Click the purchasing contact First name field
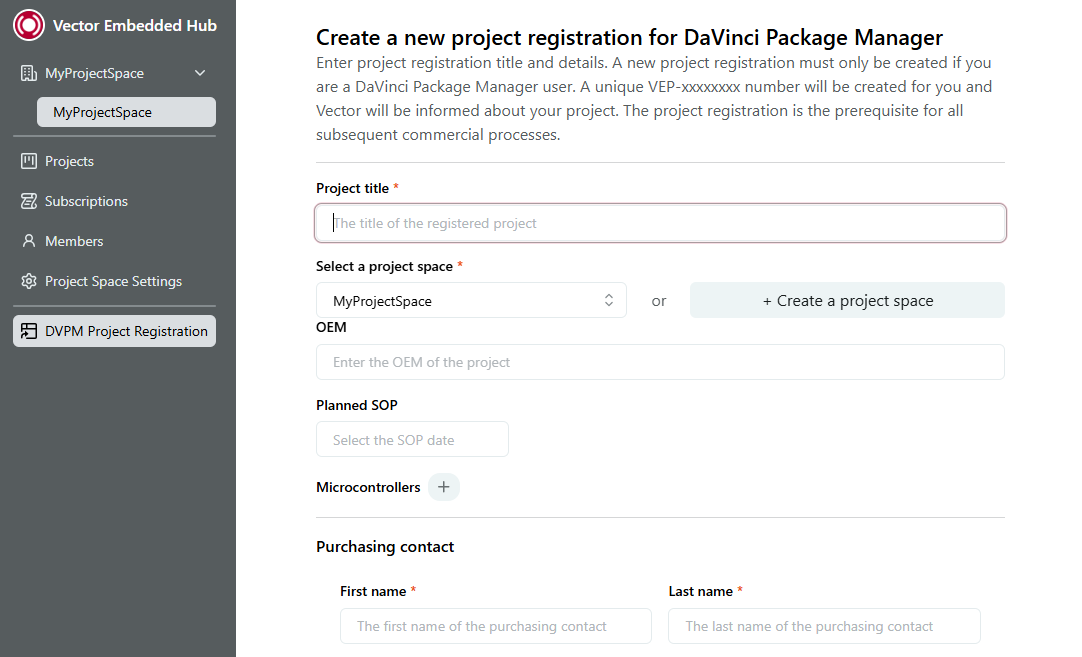The image size is (1082, 657). (495, 626)
